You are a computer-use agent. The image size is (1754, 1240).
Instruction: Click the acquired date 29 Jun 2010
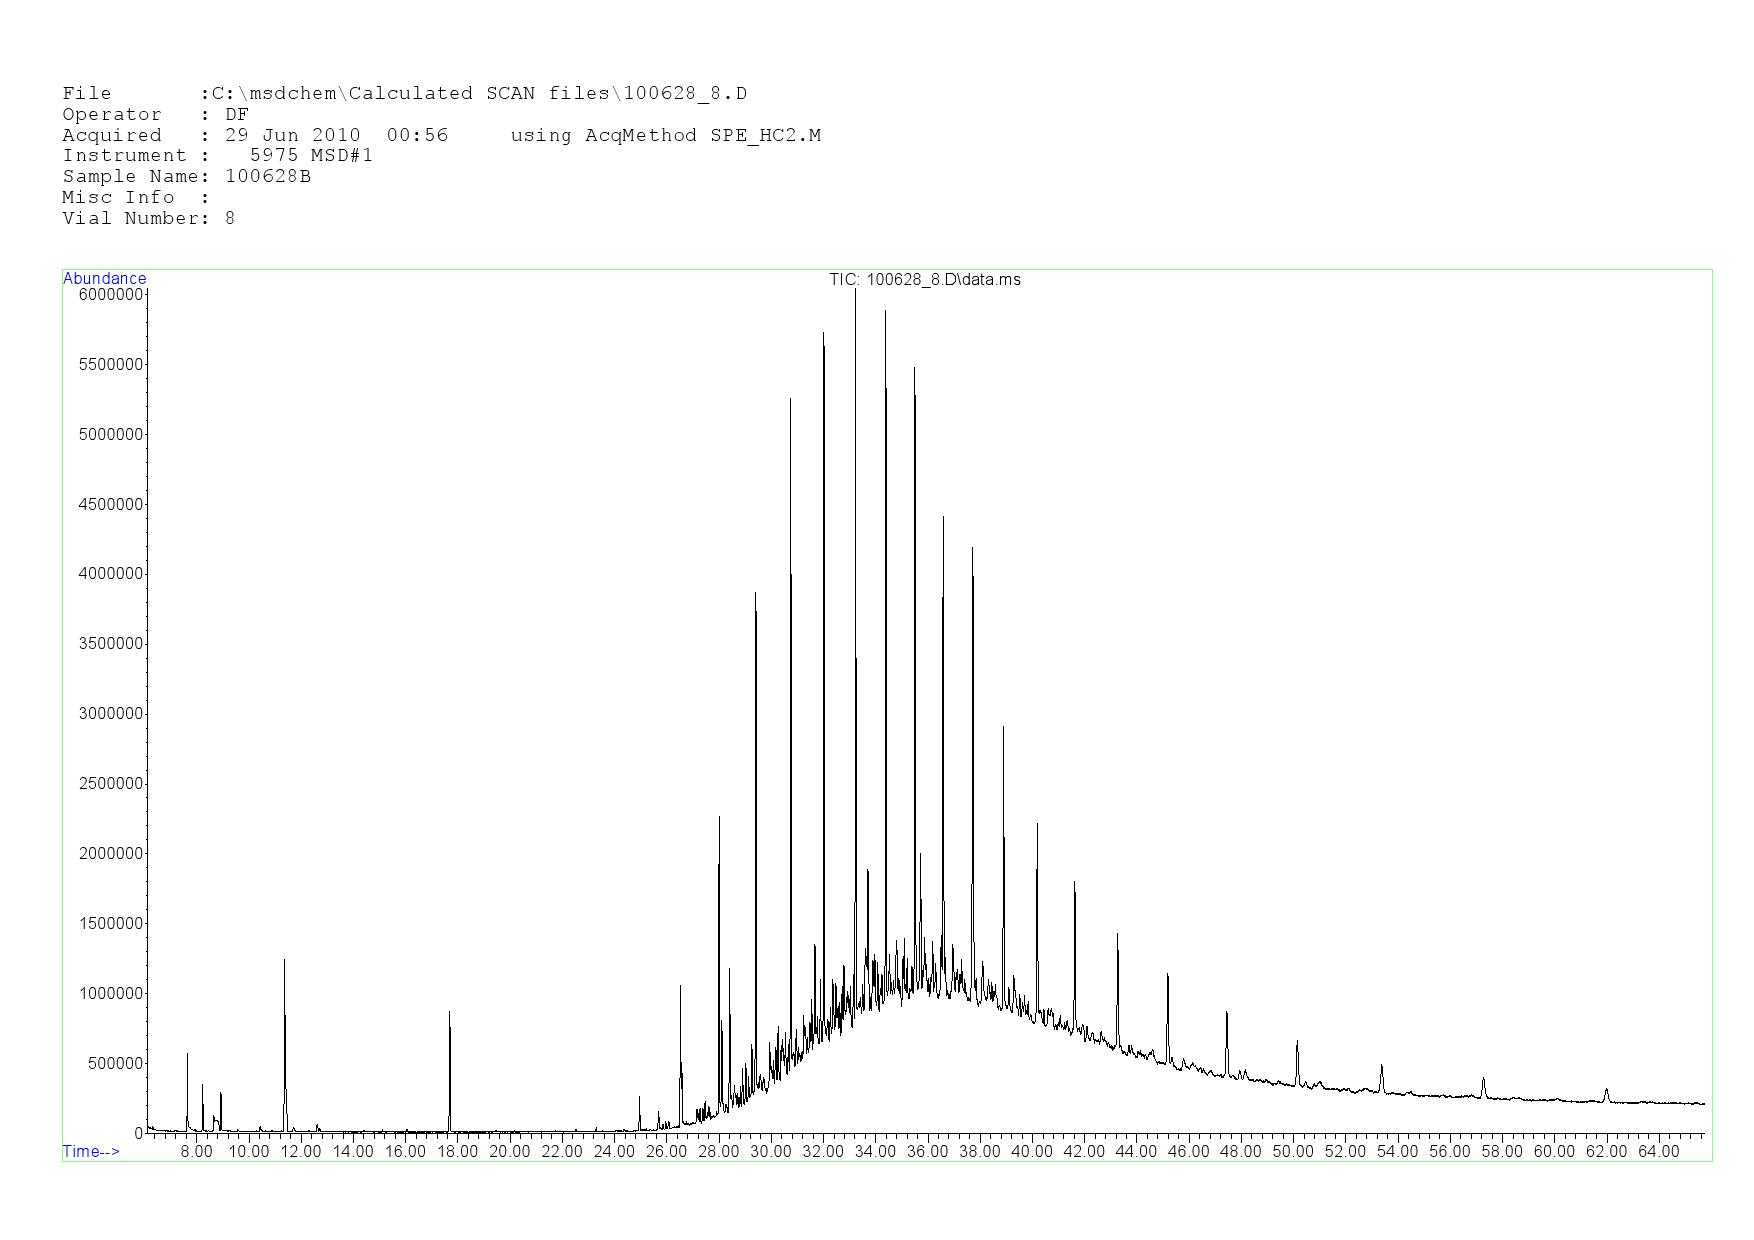[292, 135]
